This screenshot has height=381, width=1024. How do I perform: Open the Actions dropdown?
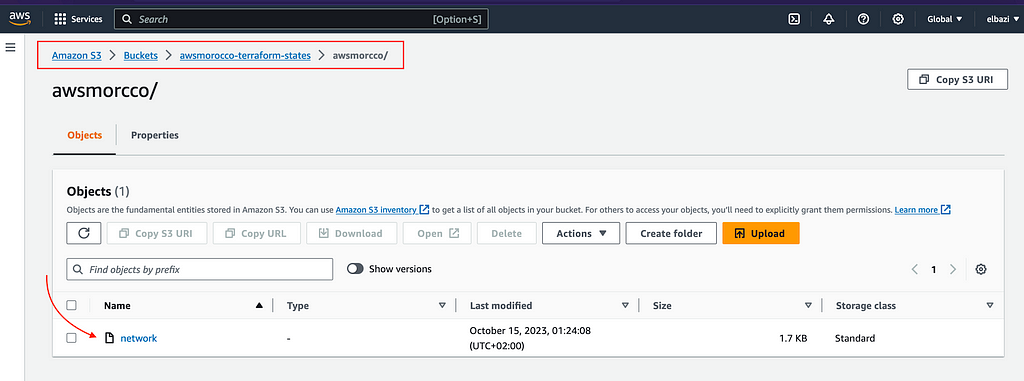point(581,233)
